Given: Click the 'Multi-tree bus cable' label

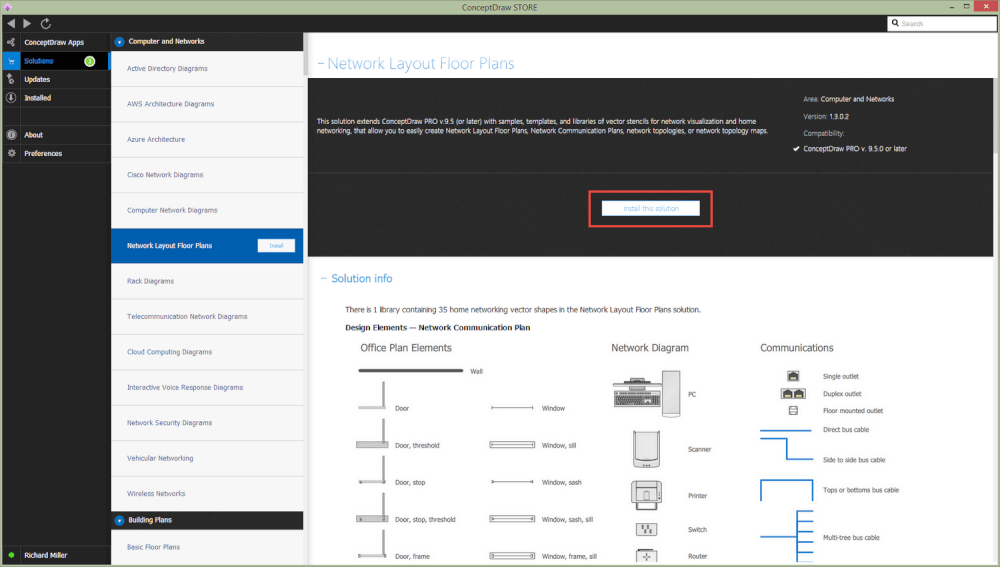Looking at the screenshot, I should click(x=851, y=538).
